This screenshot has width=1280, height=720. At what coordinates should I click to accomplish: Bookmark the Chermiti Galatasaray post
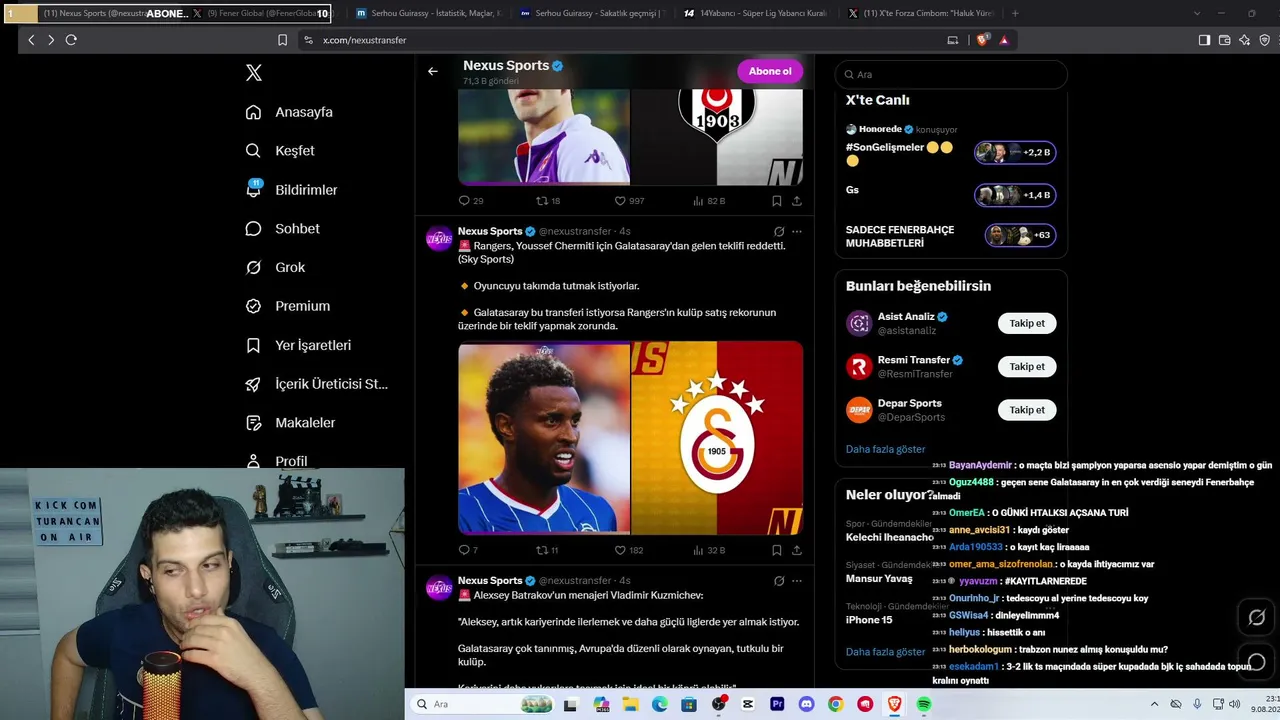click(x=776, y=550)
